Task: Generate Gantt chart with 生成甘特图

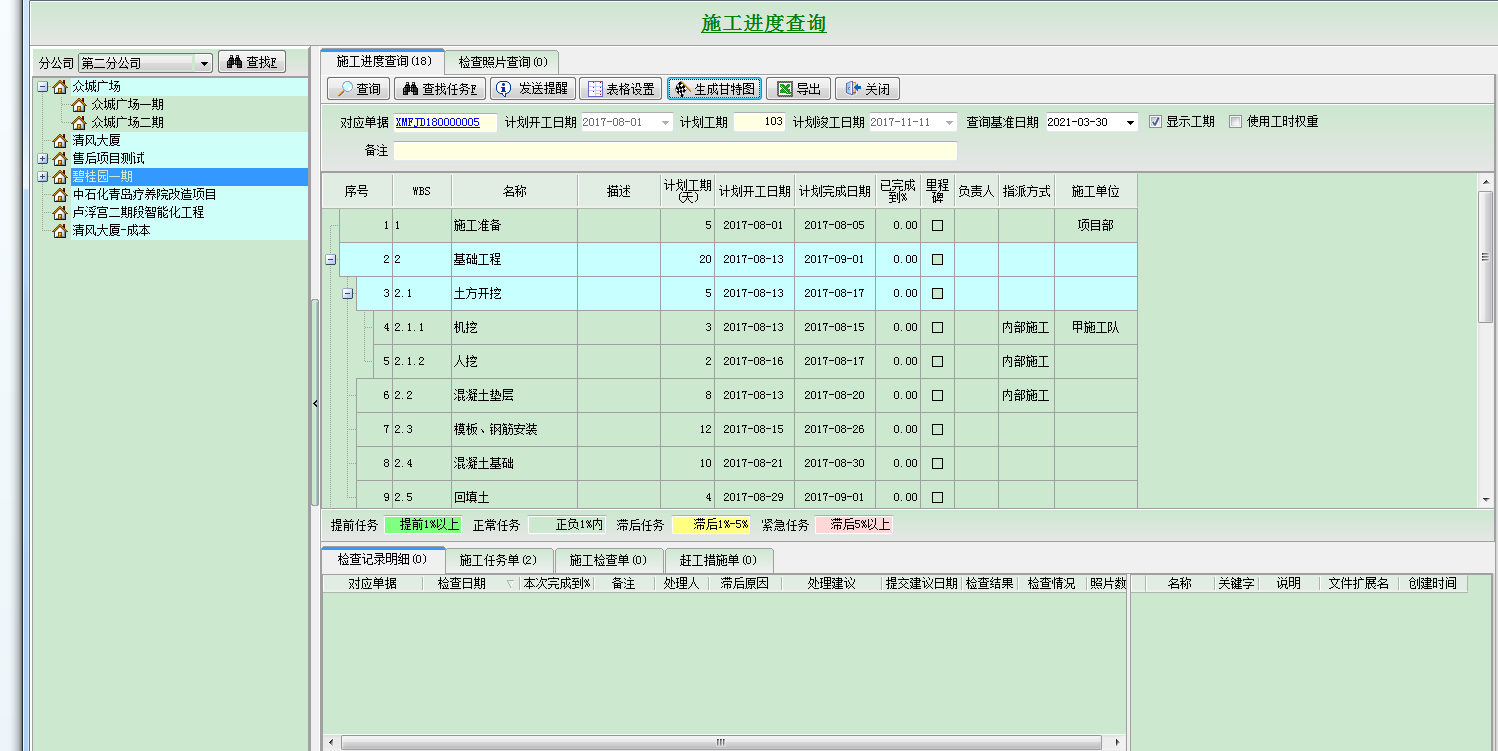Action: coord(714,89)
